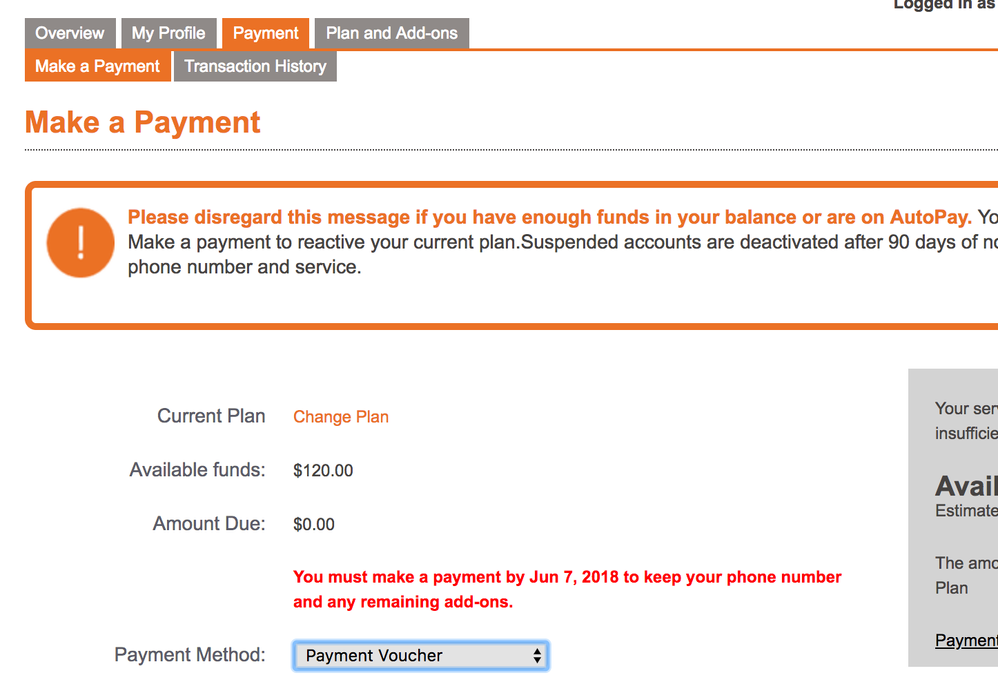Click the Change Plan link
This screenshot has height=689, width=998.
coord(341,417)
